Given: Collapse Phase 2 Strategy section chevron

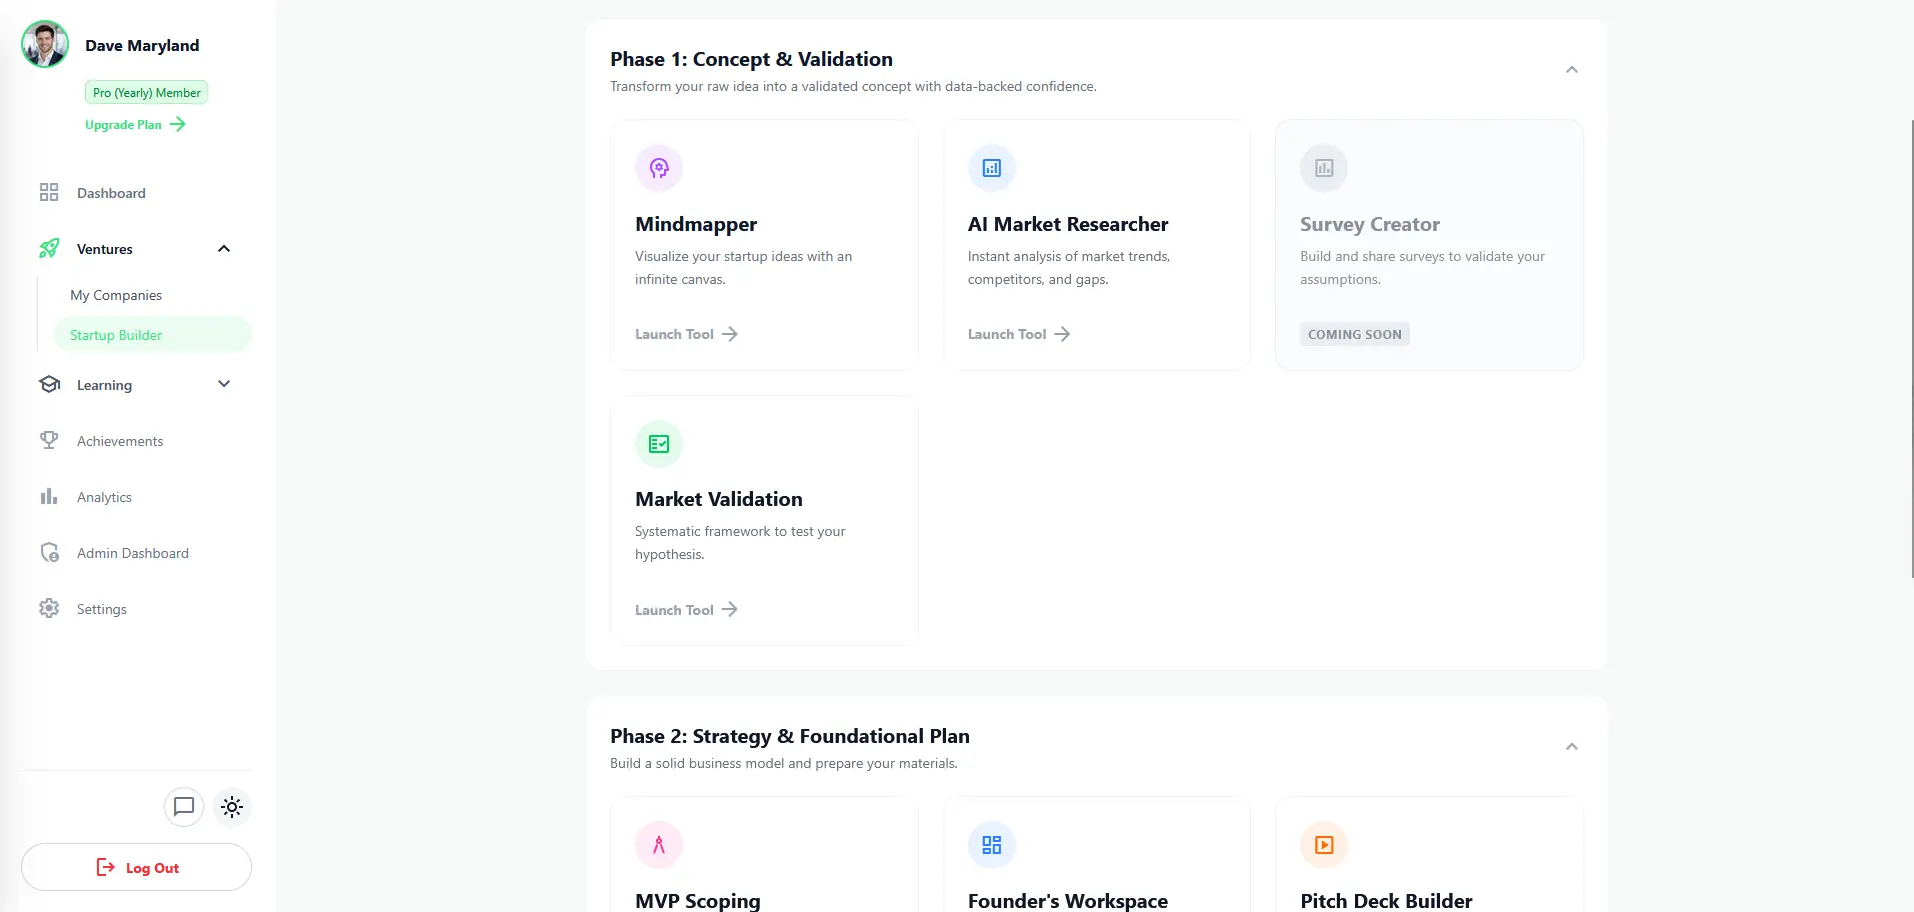Looking at the screenshot, I should pos(1572,747).
